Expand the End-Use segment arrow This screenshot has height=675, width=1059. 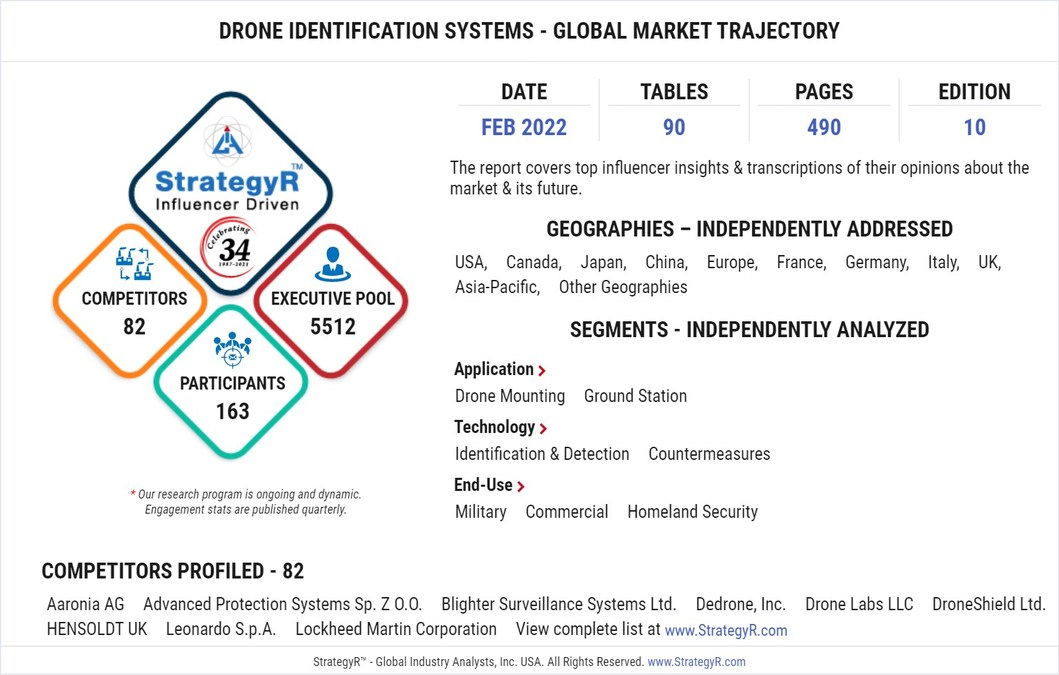click(520, 486)
